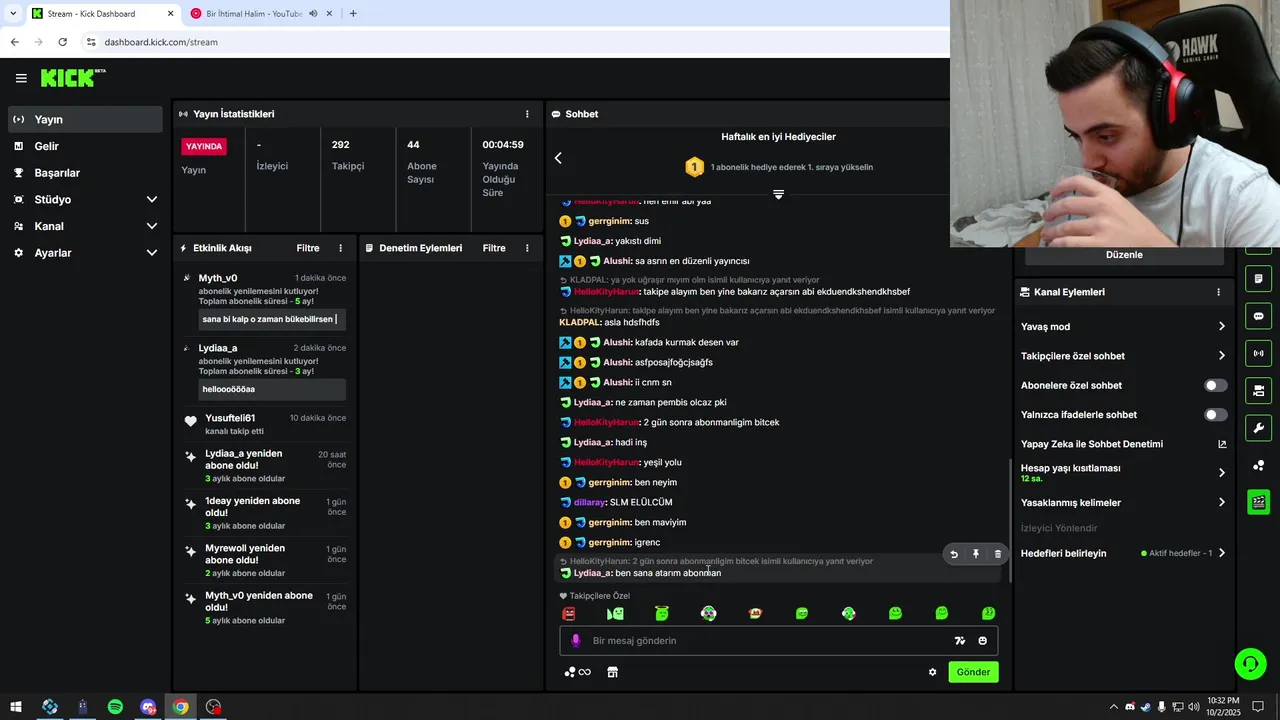Open Etkinlik Akışı three-dot menu
Viewport: 1280px width, 720px height.
point(340,248)
